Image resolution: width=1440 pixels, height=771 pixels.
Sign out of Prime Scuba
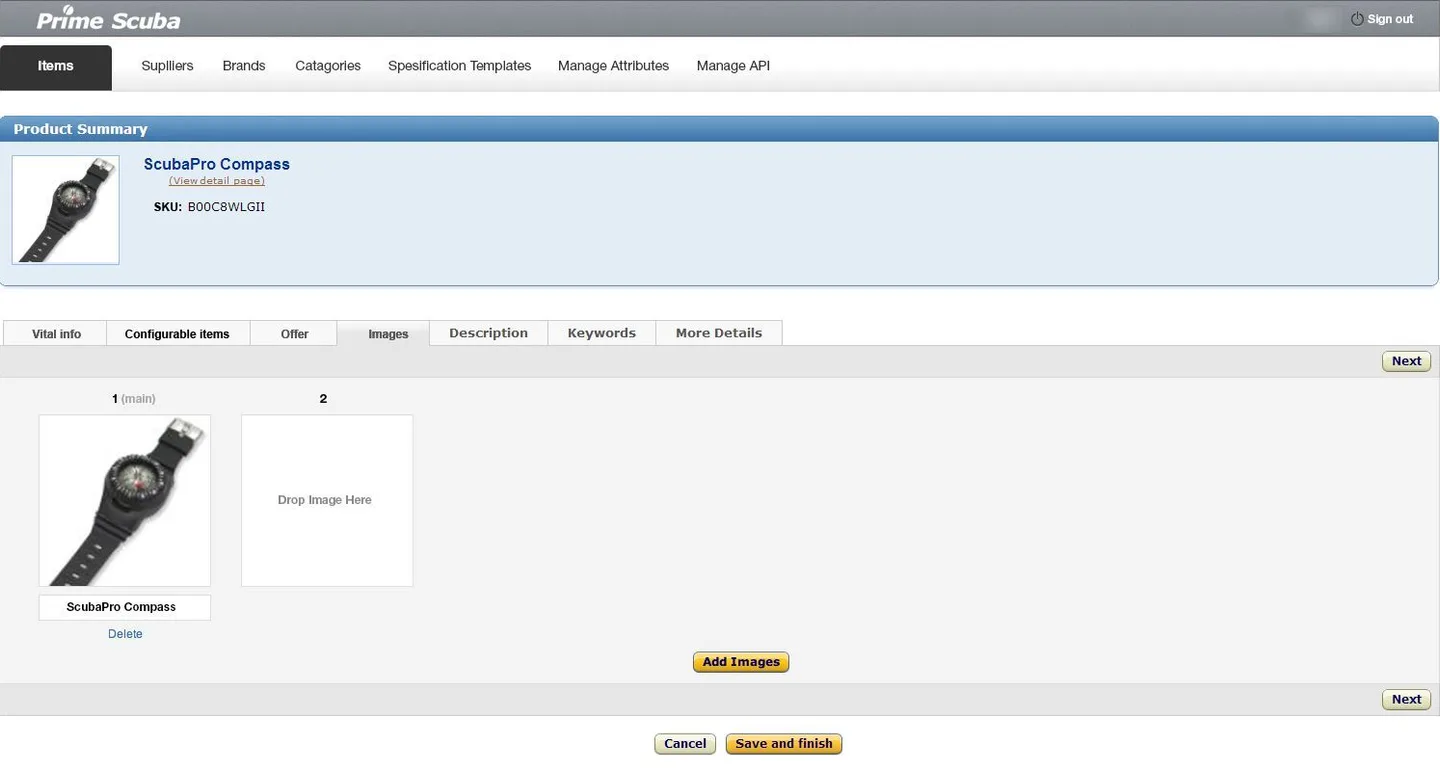point(1390,19)
